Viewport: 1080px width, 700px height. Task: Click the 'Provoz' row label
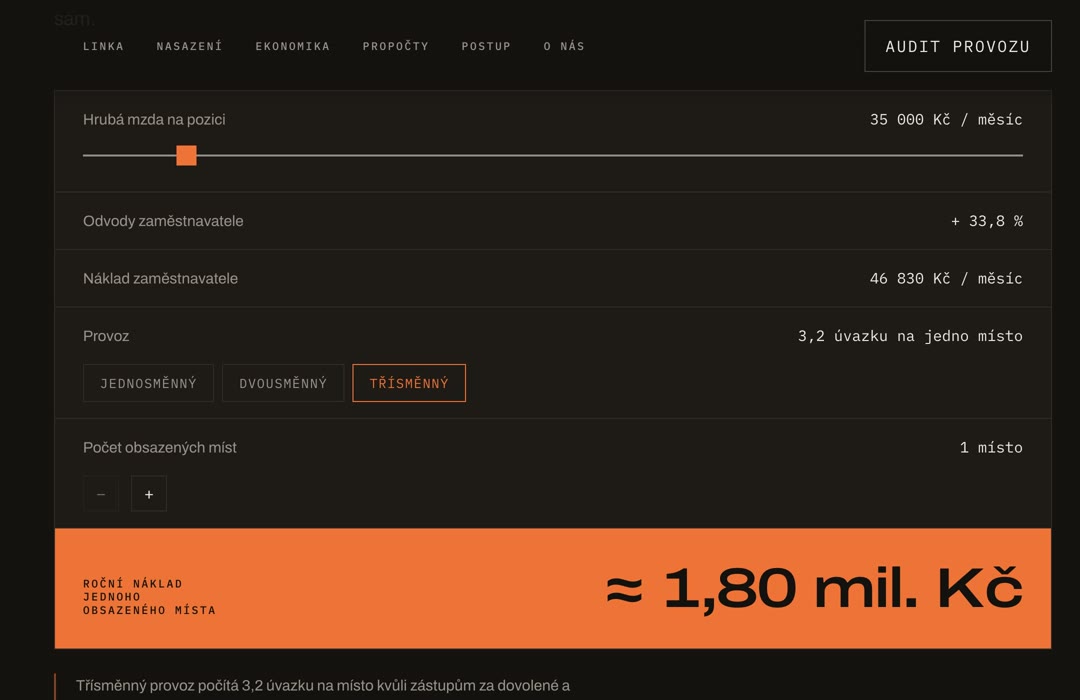tap(106, 336)
